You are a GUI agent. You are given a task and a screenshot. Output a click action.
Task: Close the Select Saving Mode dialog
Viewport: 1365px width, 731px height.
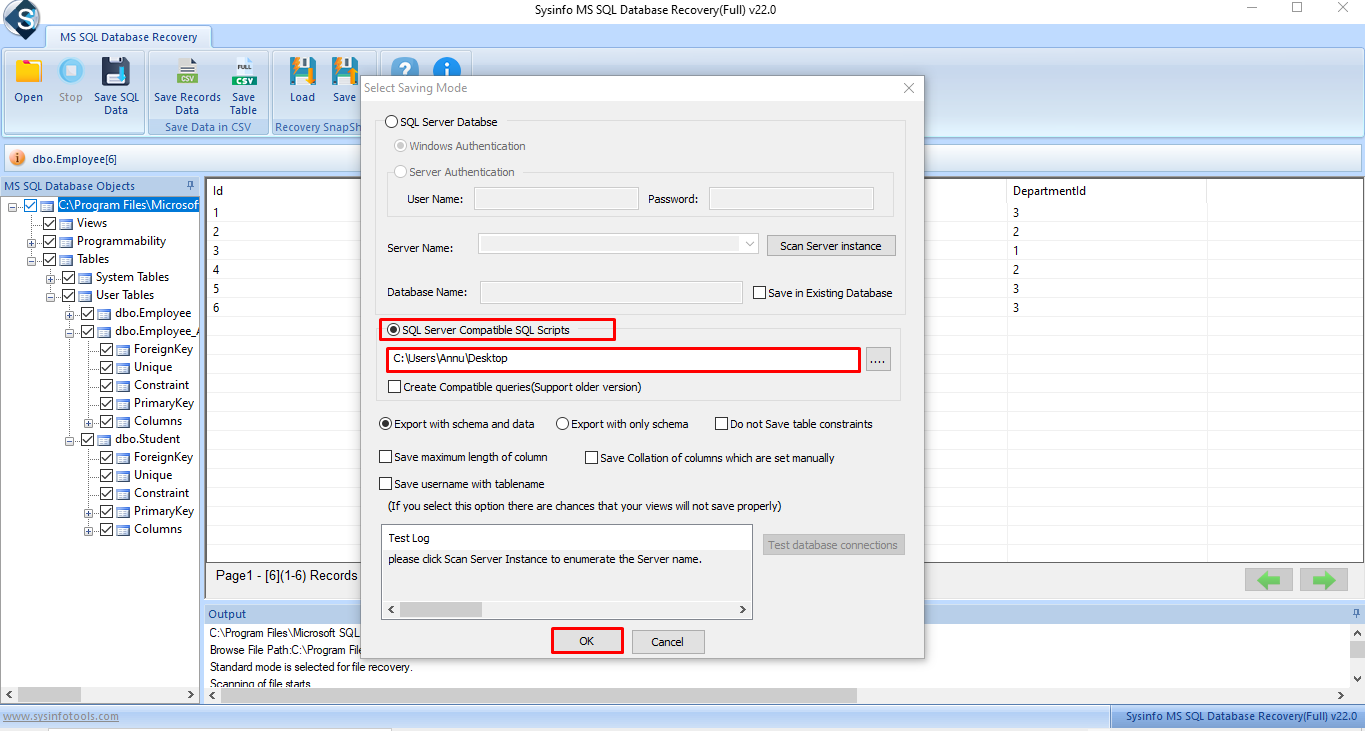point(909,88)
